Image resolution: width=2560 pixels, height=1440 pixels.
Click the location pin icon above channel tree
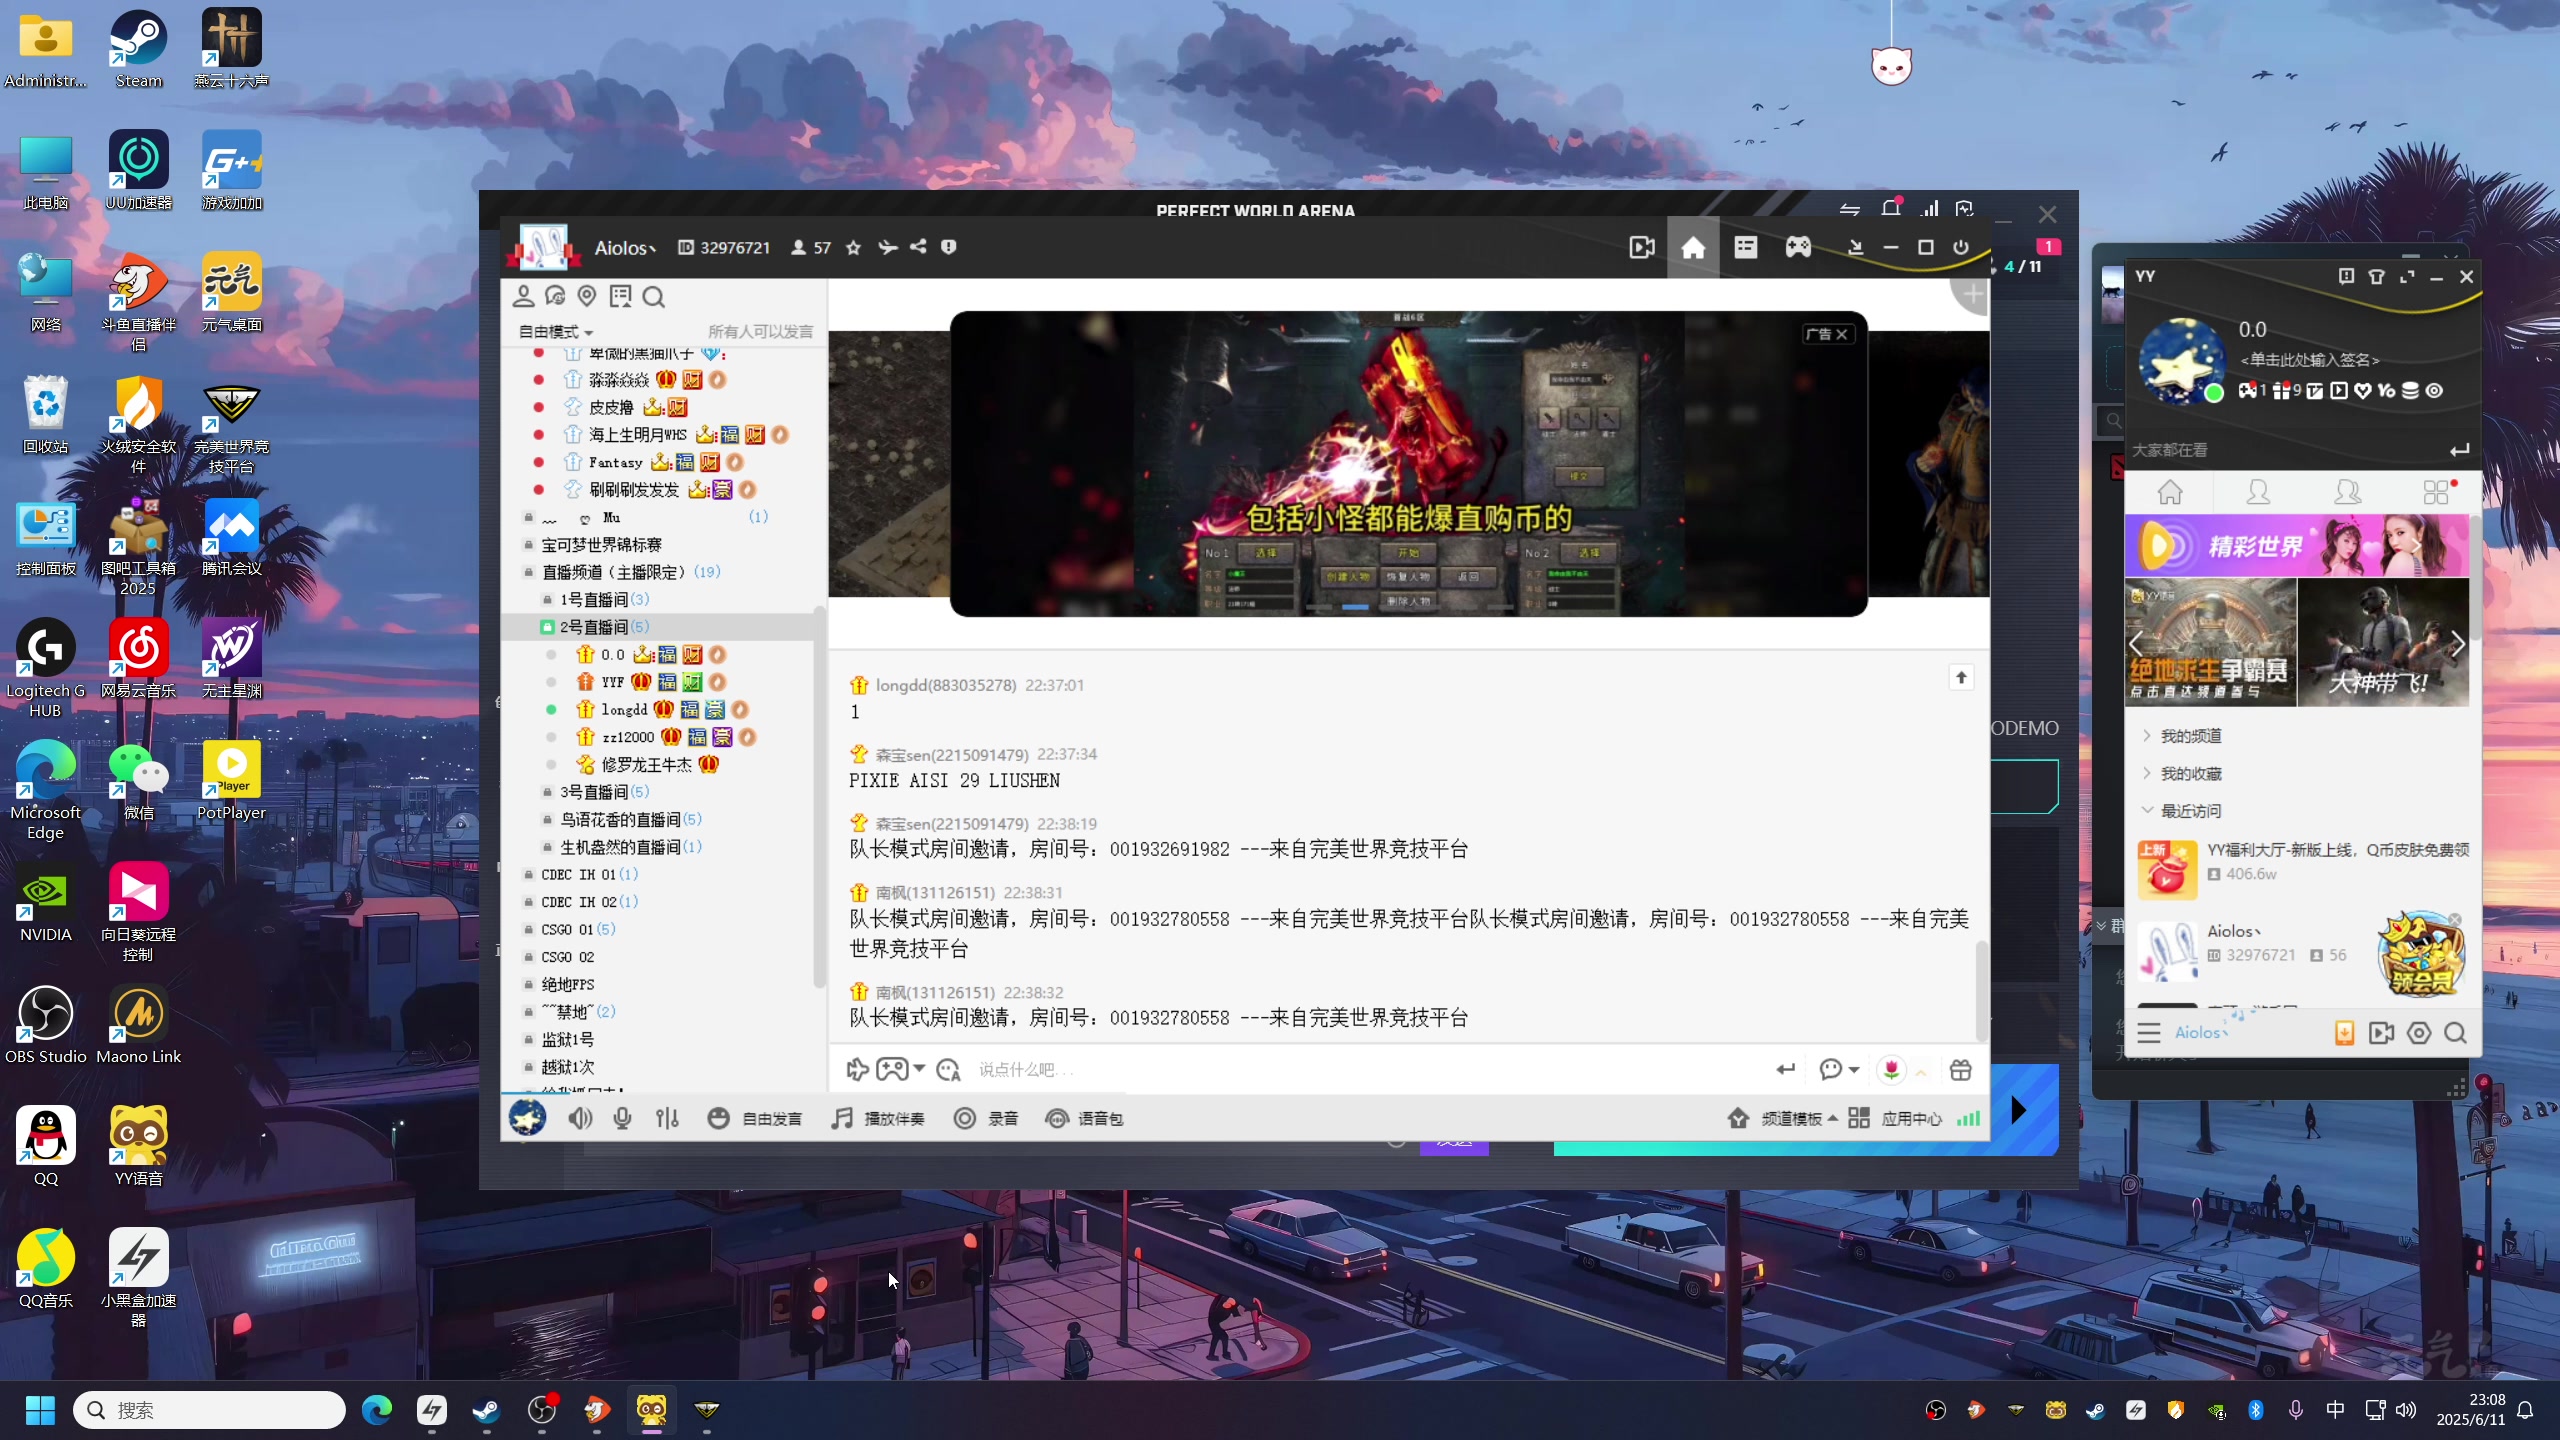click(587, 296)
